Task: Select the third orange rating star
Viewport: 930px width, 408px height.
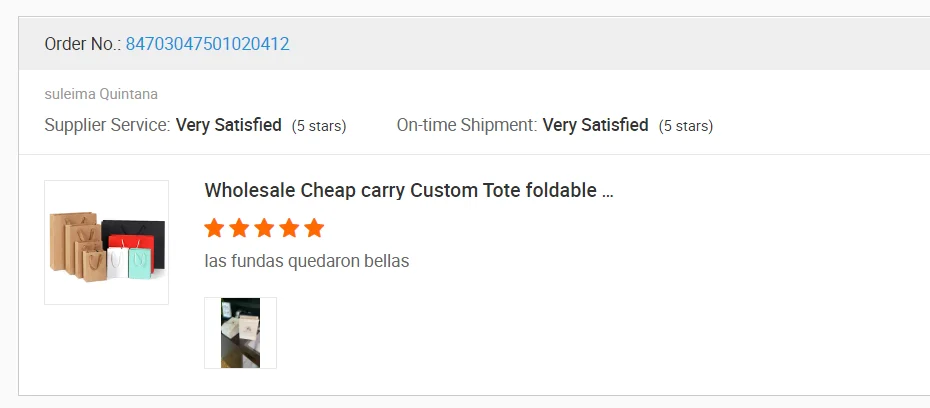Action: coord(264,228)
